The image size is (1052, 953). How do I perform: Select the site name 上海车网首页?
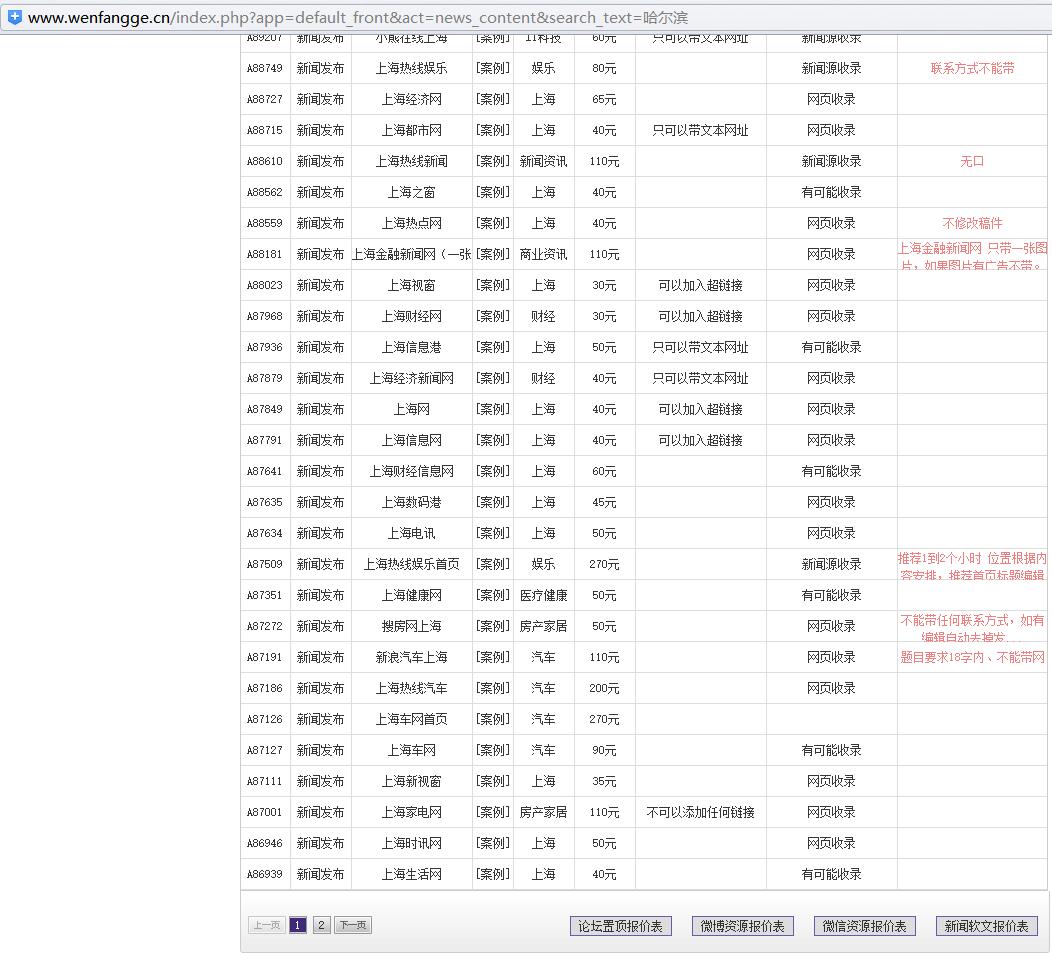tap(412, 719)
